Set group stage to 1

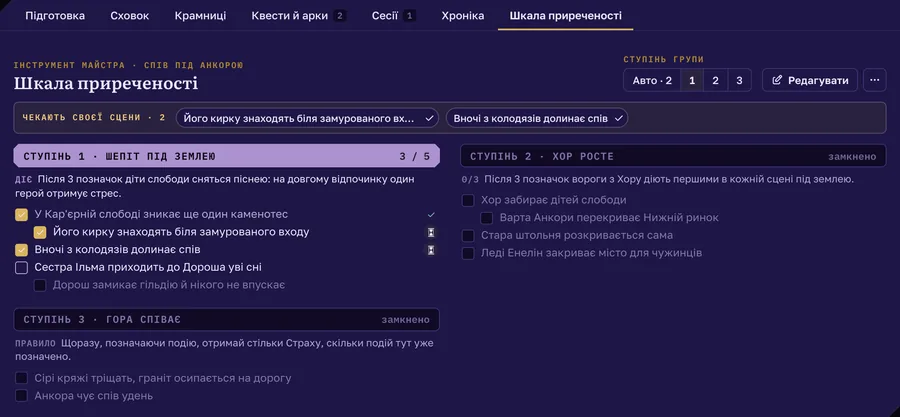(692, 80)
